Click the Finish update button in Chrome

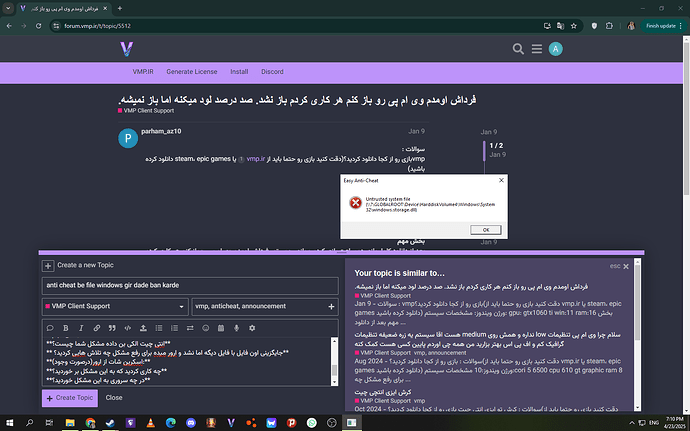click(663, 26)
